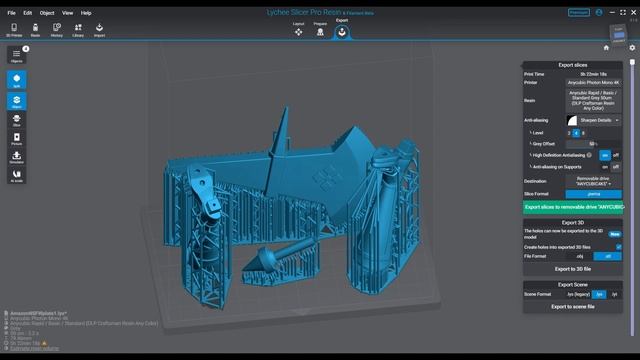
Task: Click the Estimate resin volume link
Action: [34, 349]
